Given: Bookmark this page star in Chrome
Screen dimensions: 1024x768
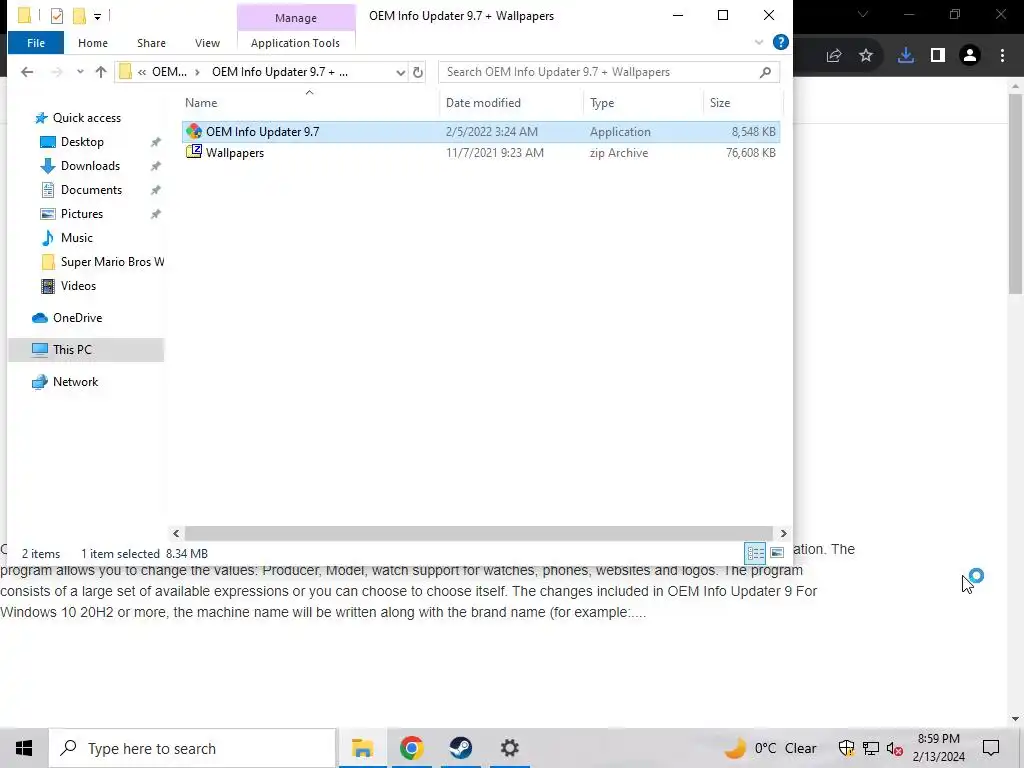Looking at the screenshot, I should click(866, 56).
